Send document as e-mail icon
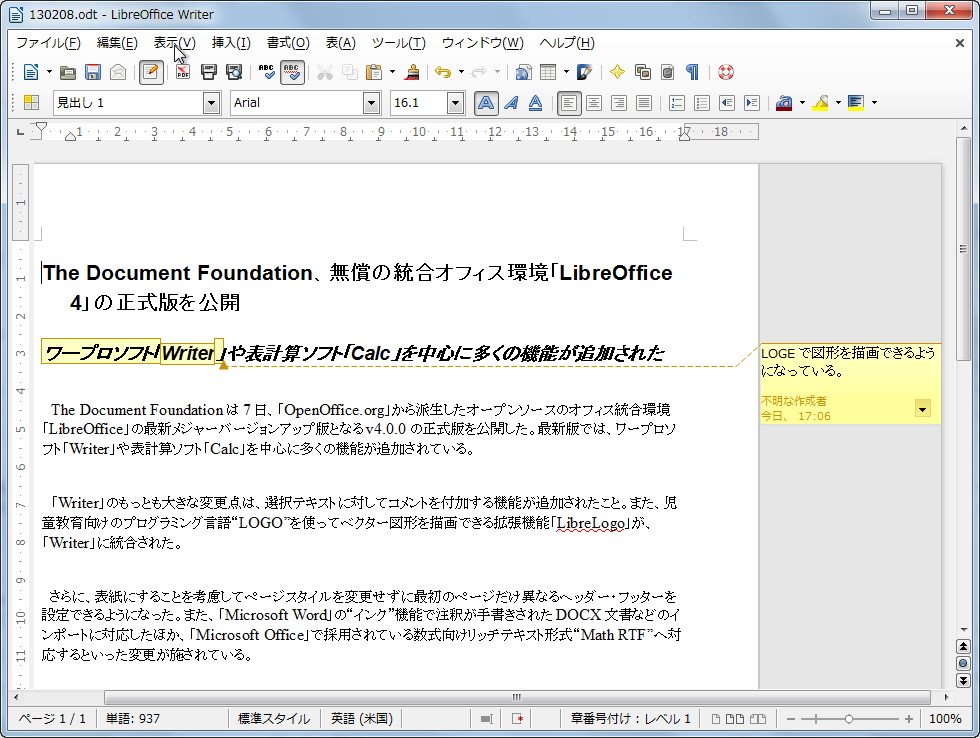The width and height of the screenshot is (980, 738). (118, 72)
